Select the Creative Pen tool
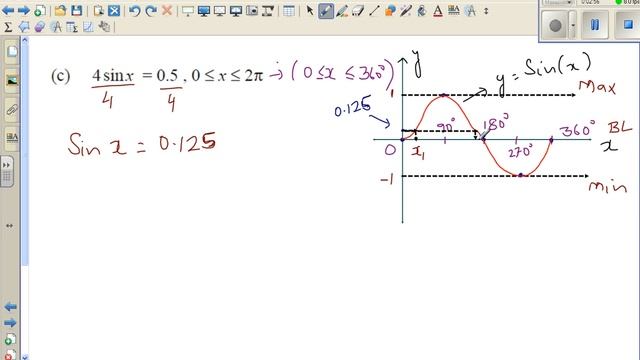640x360 pixels. pyautogui.click(x=342, y=11)
